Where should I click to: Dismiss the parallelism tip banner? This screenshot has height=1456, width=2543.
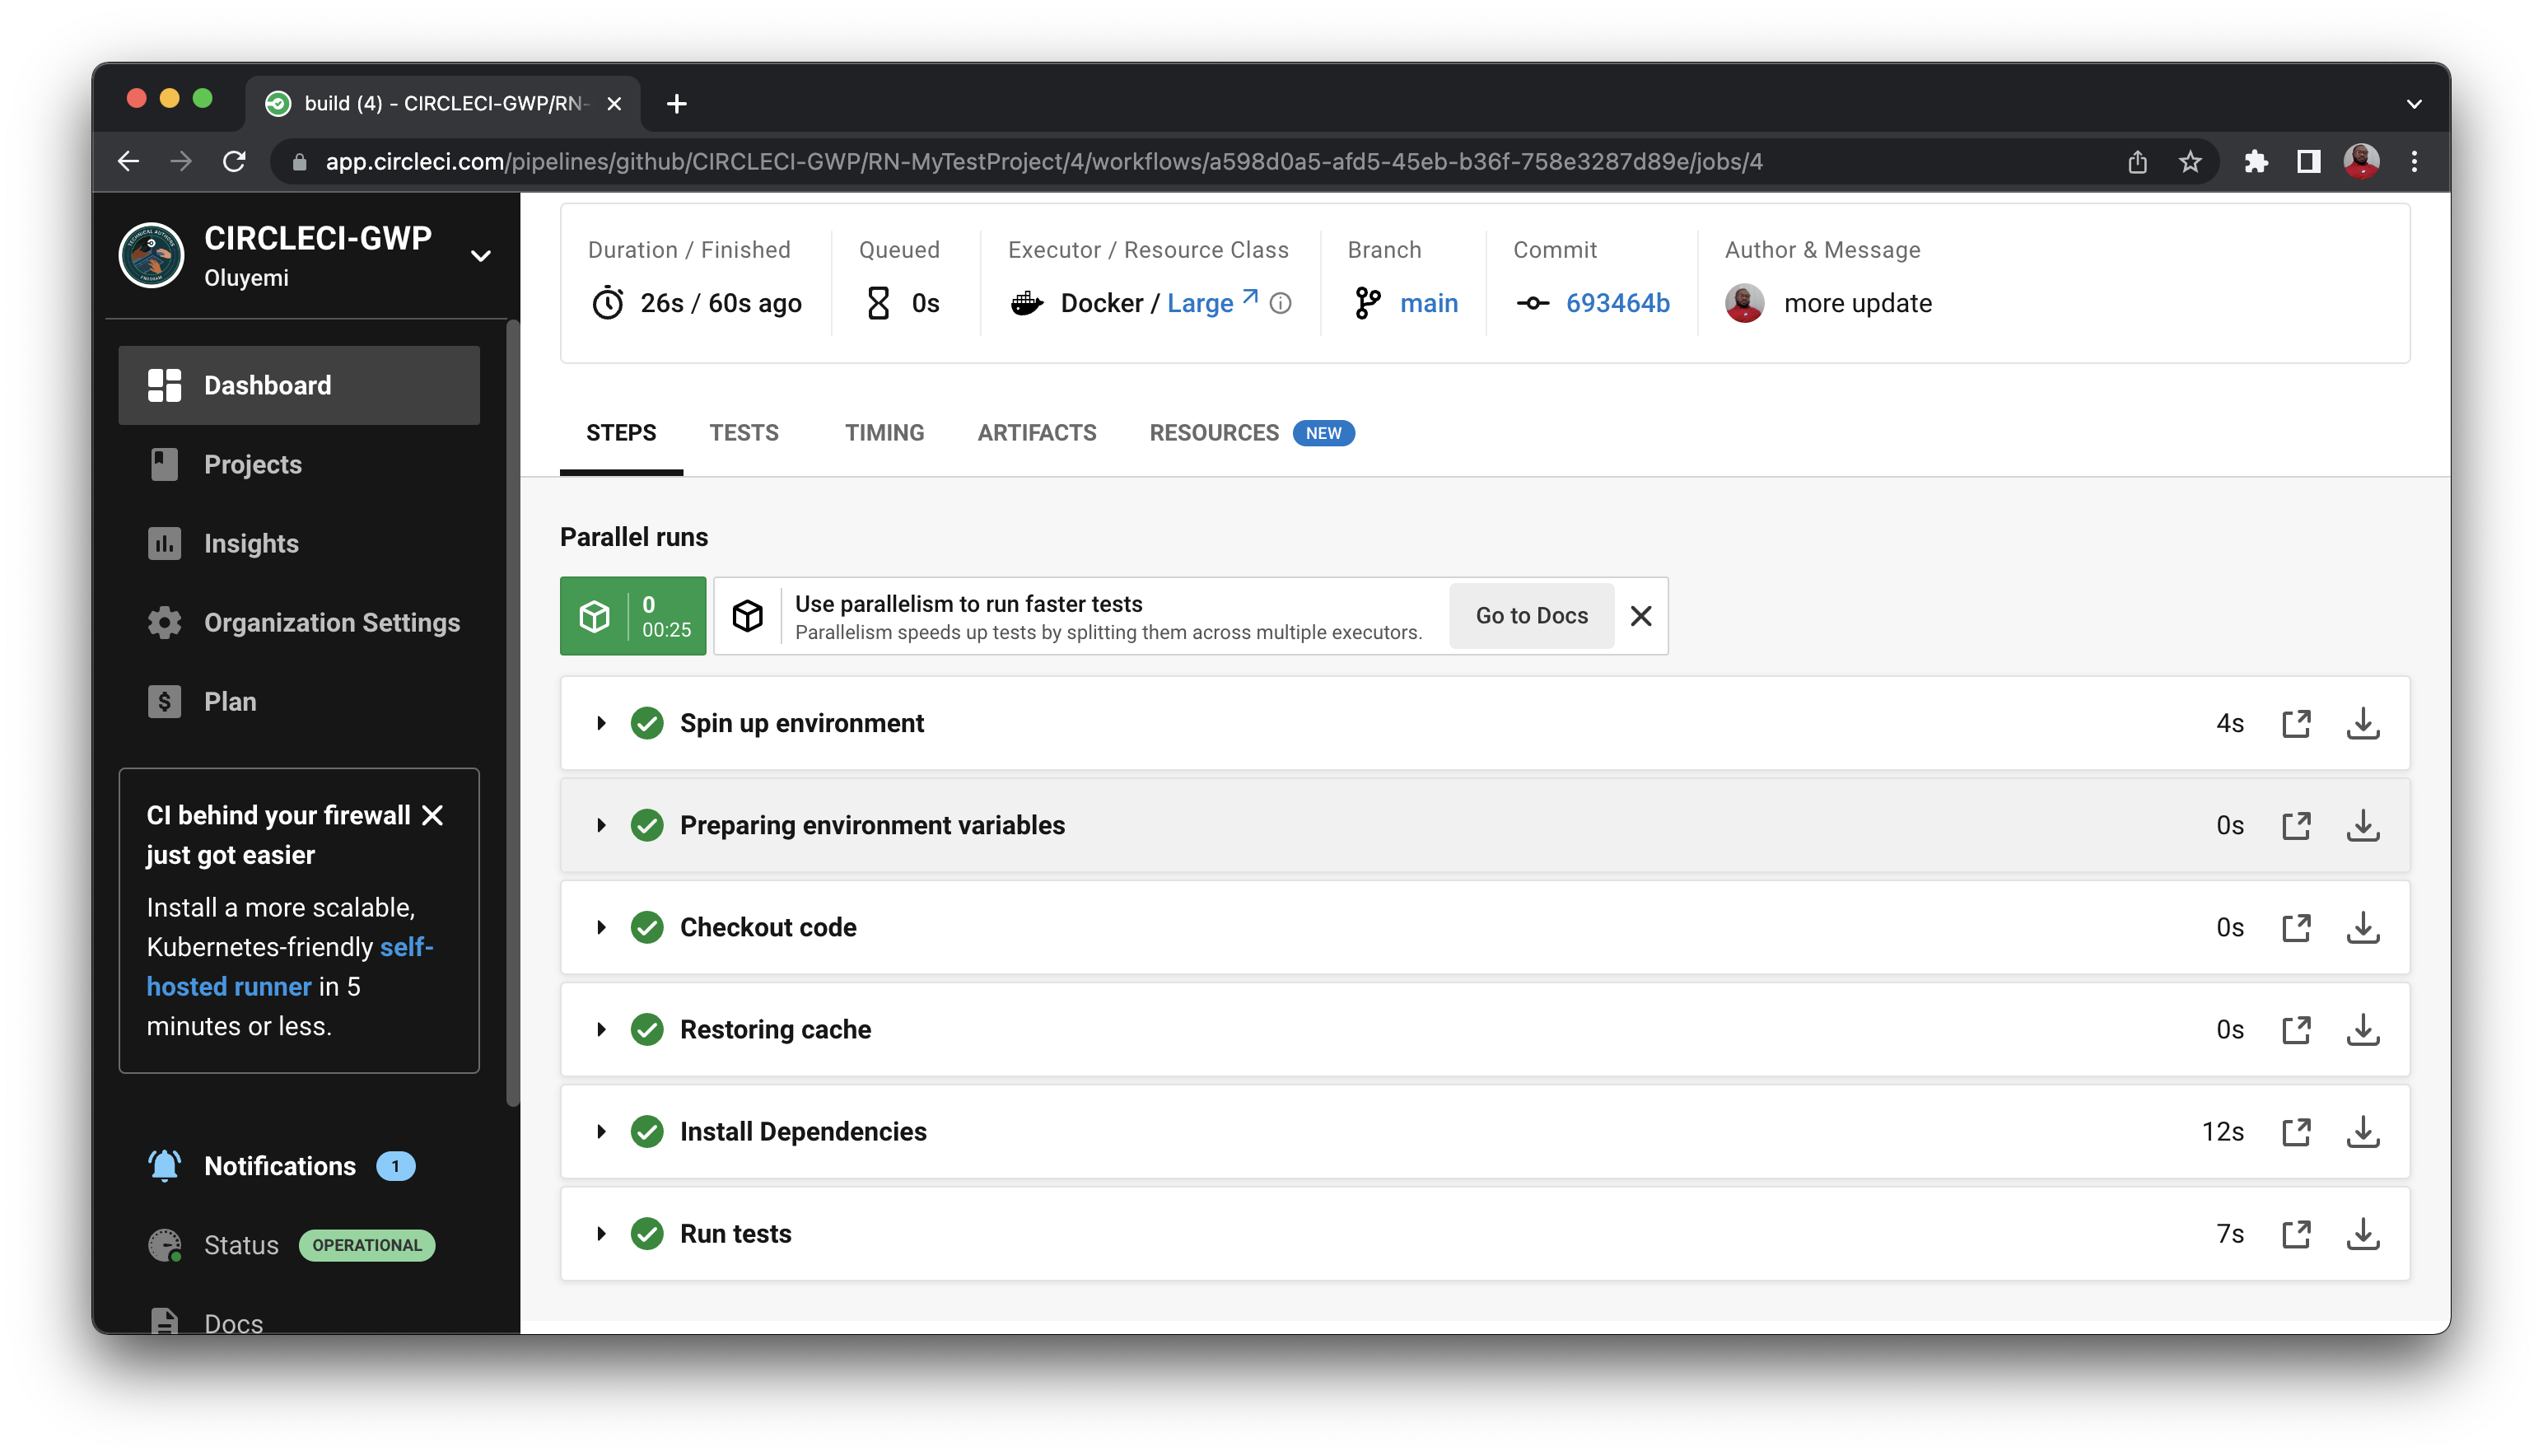click(1640, 616)
